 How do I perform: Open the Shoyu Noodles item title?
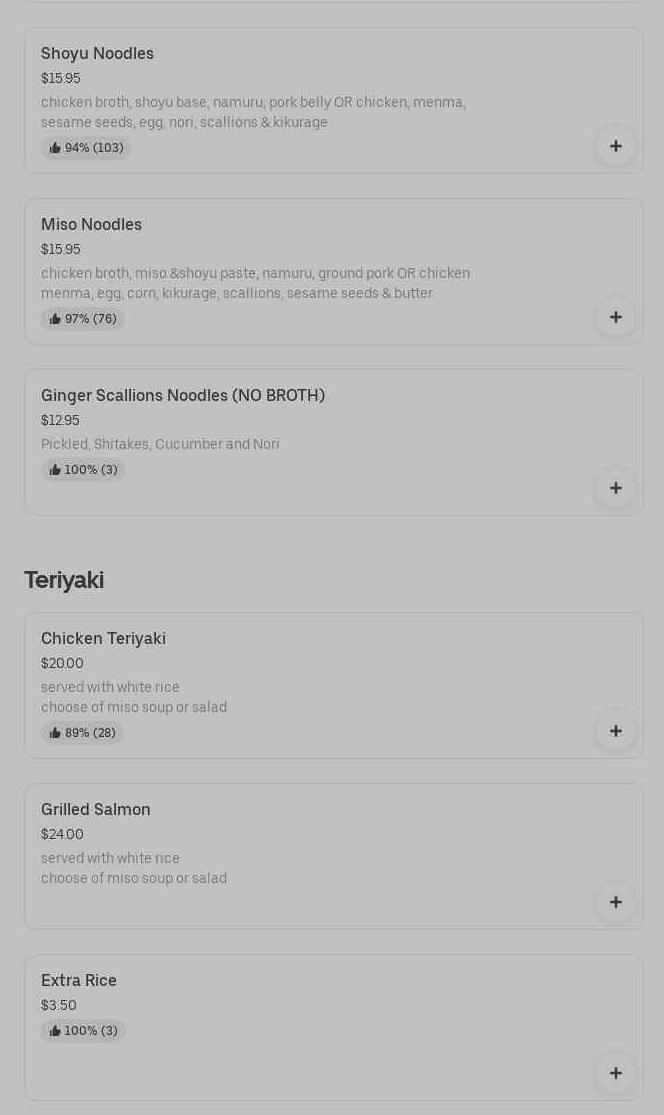(x=97, y=53)
